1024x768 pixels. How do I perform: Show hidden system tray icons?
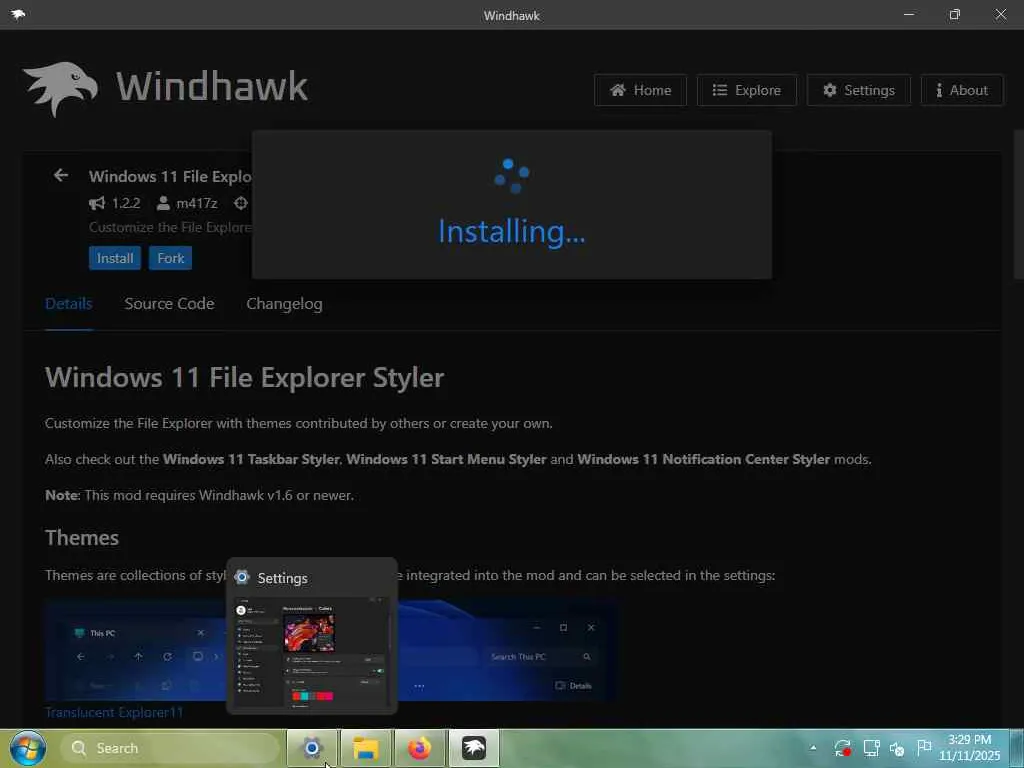813,748
